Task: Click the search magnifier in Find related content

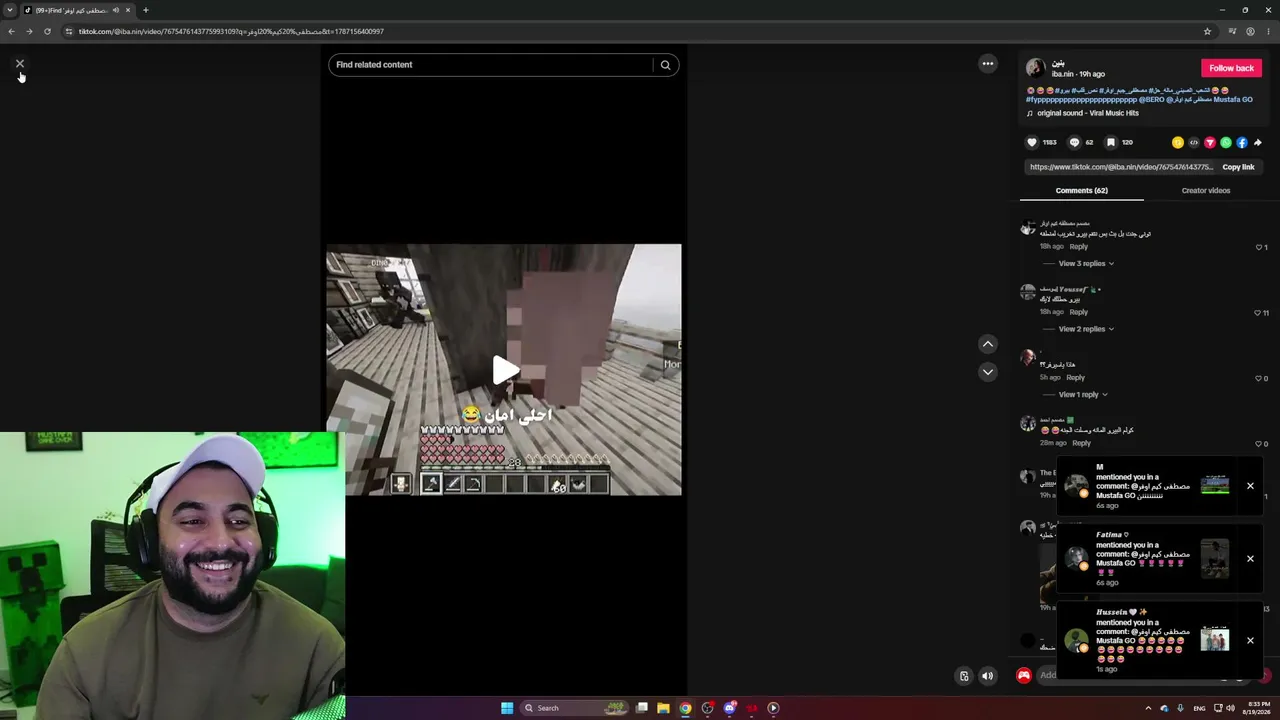Action: [x=665, y=65]
